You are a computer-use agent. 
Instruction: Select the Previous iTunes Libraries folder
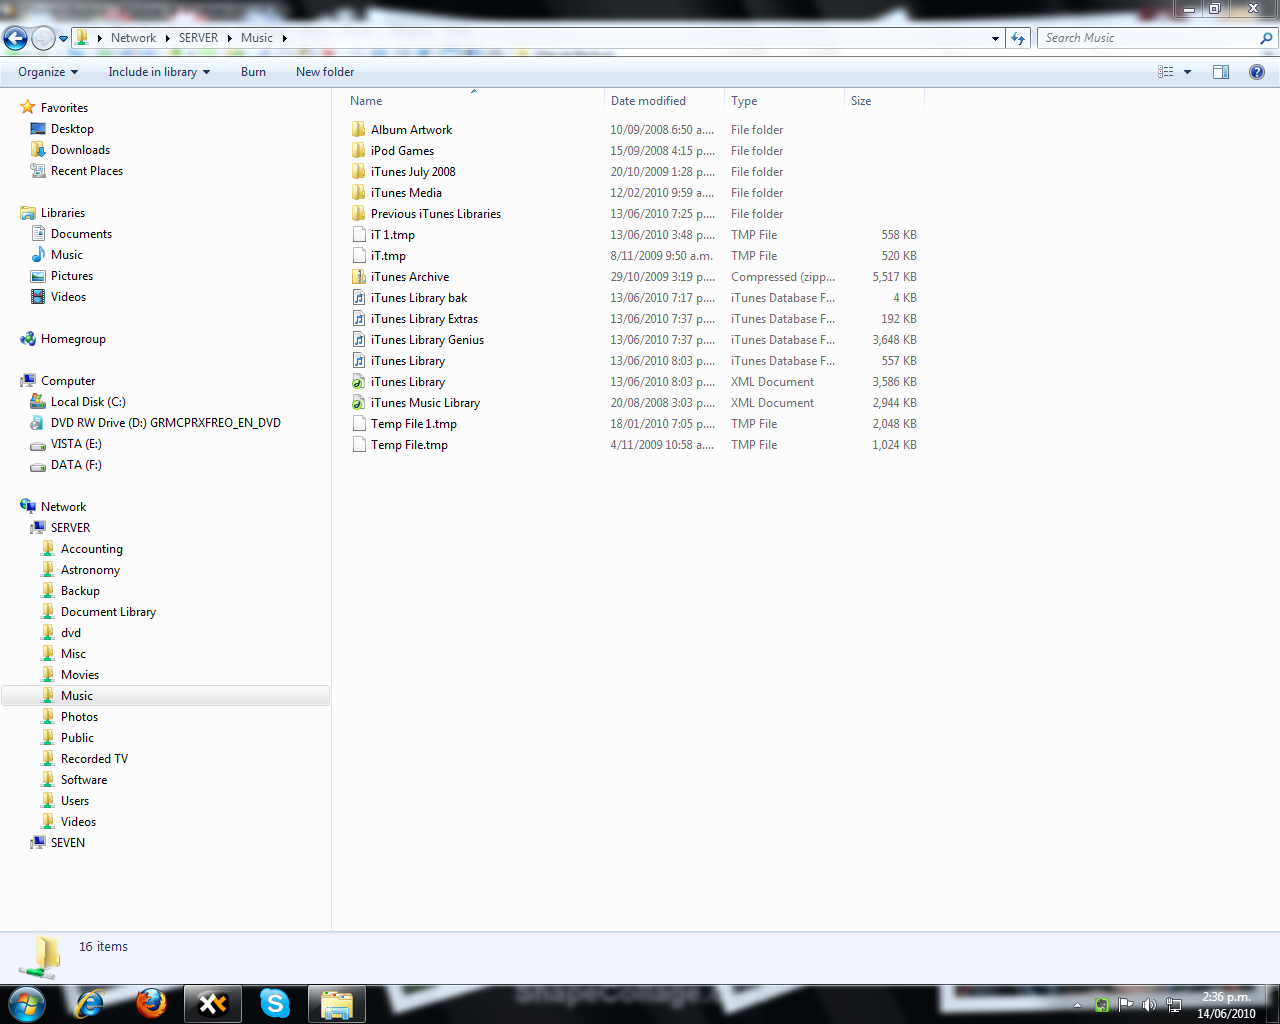coord(436,214)
